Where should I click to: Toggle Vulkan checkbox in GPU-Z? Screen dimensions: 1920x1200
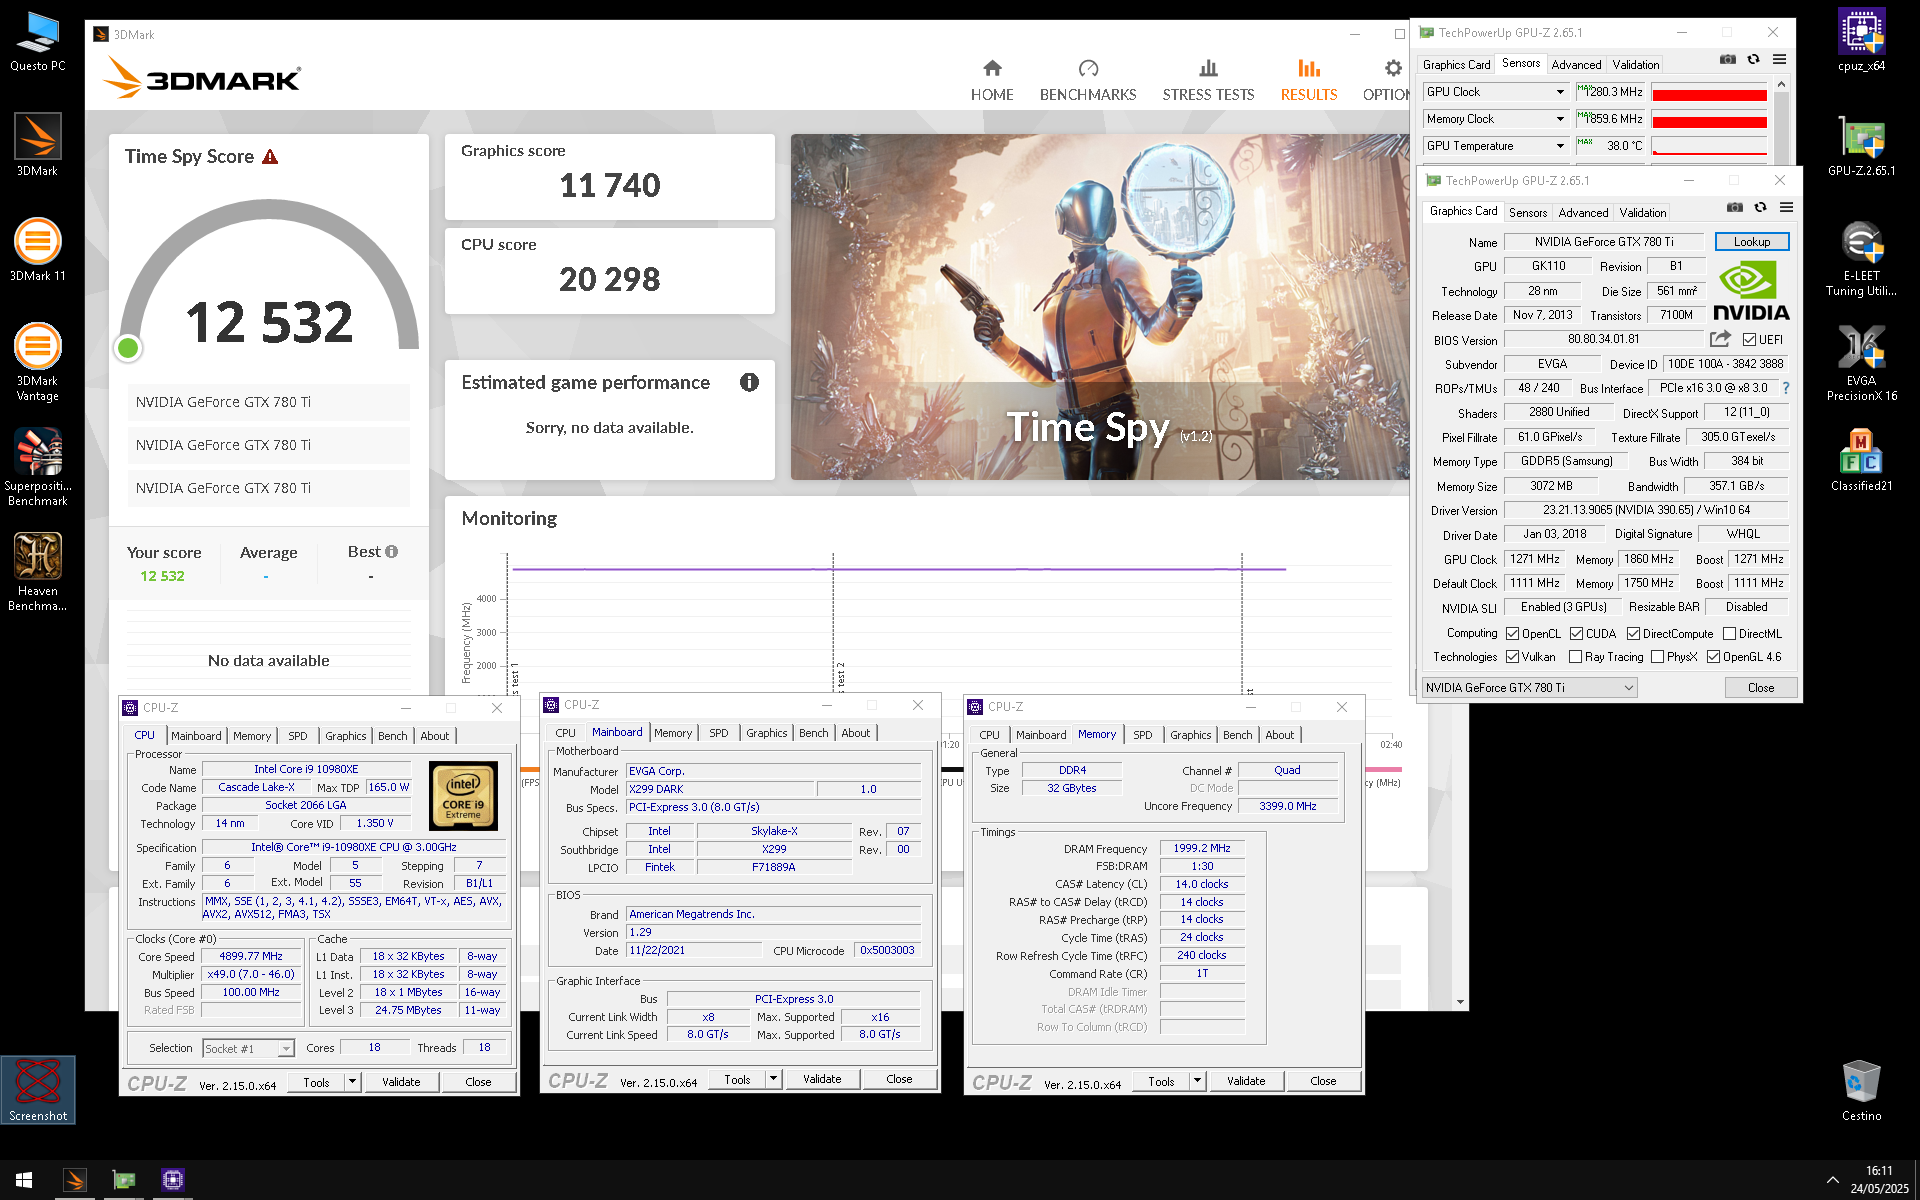pyautogui.click(x=1512, y=657)
